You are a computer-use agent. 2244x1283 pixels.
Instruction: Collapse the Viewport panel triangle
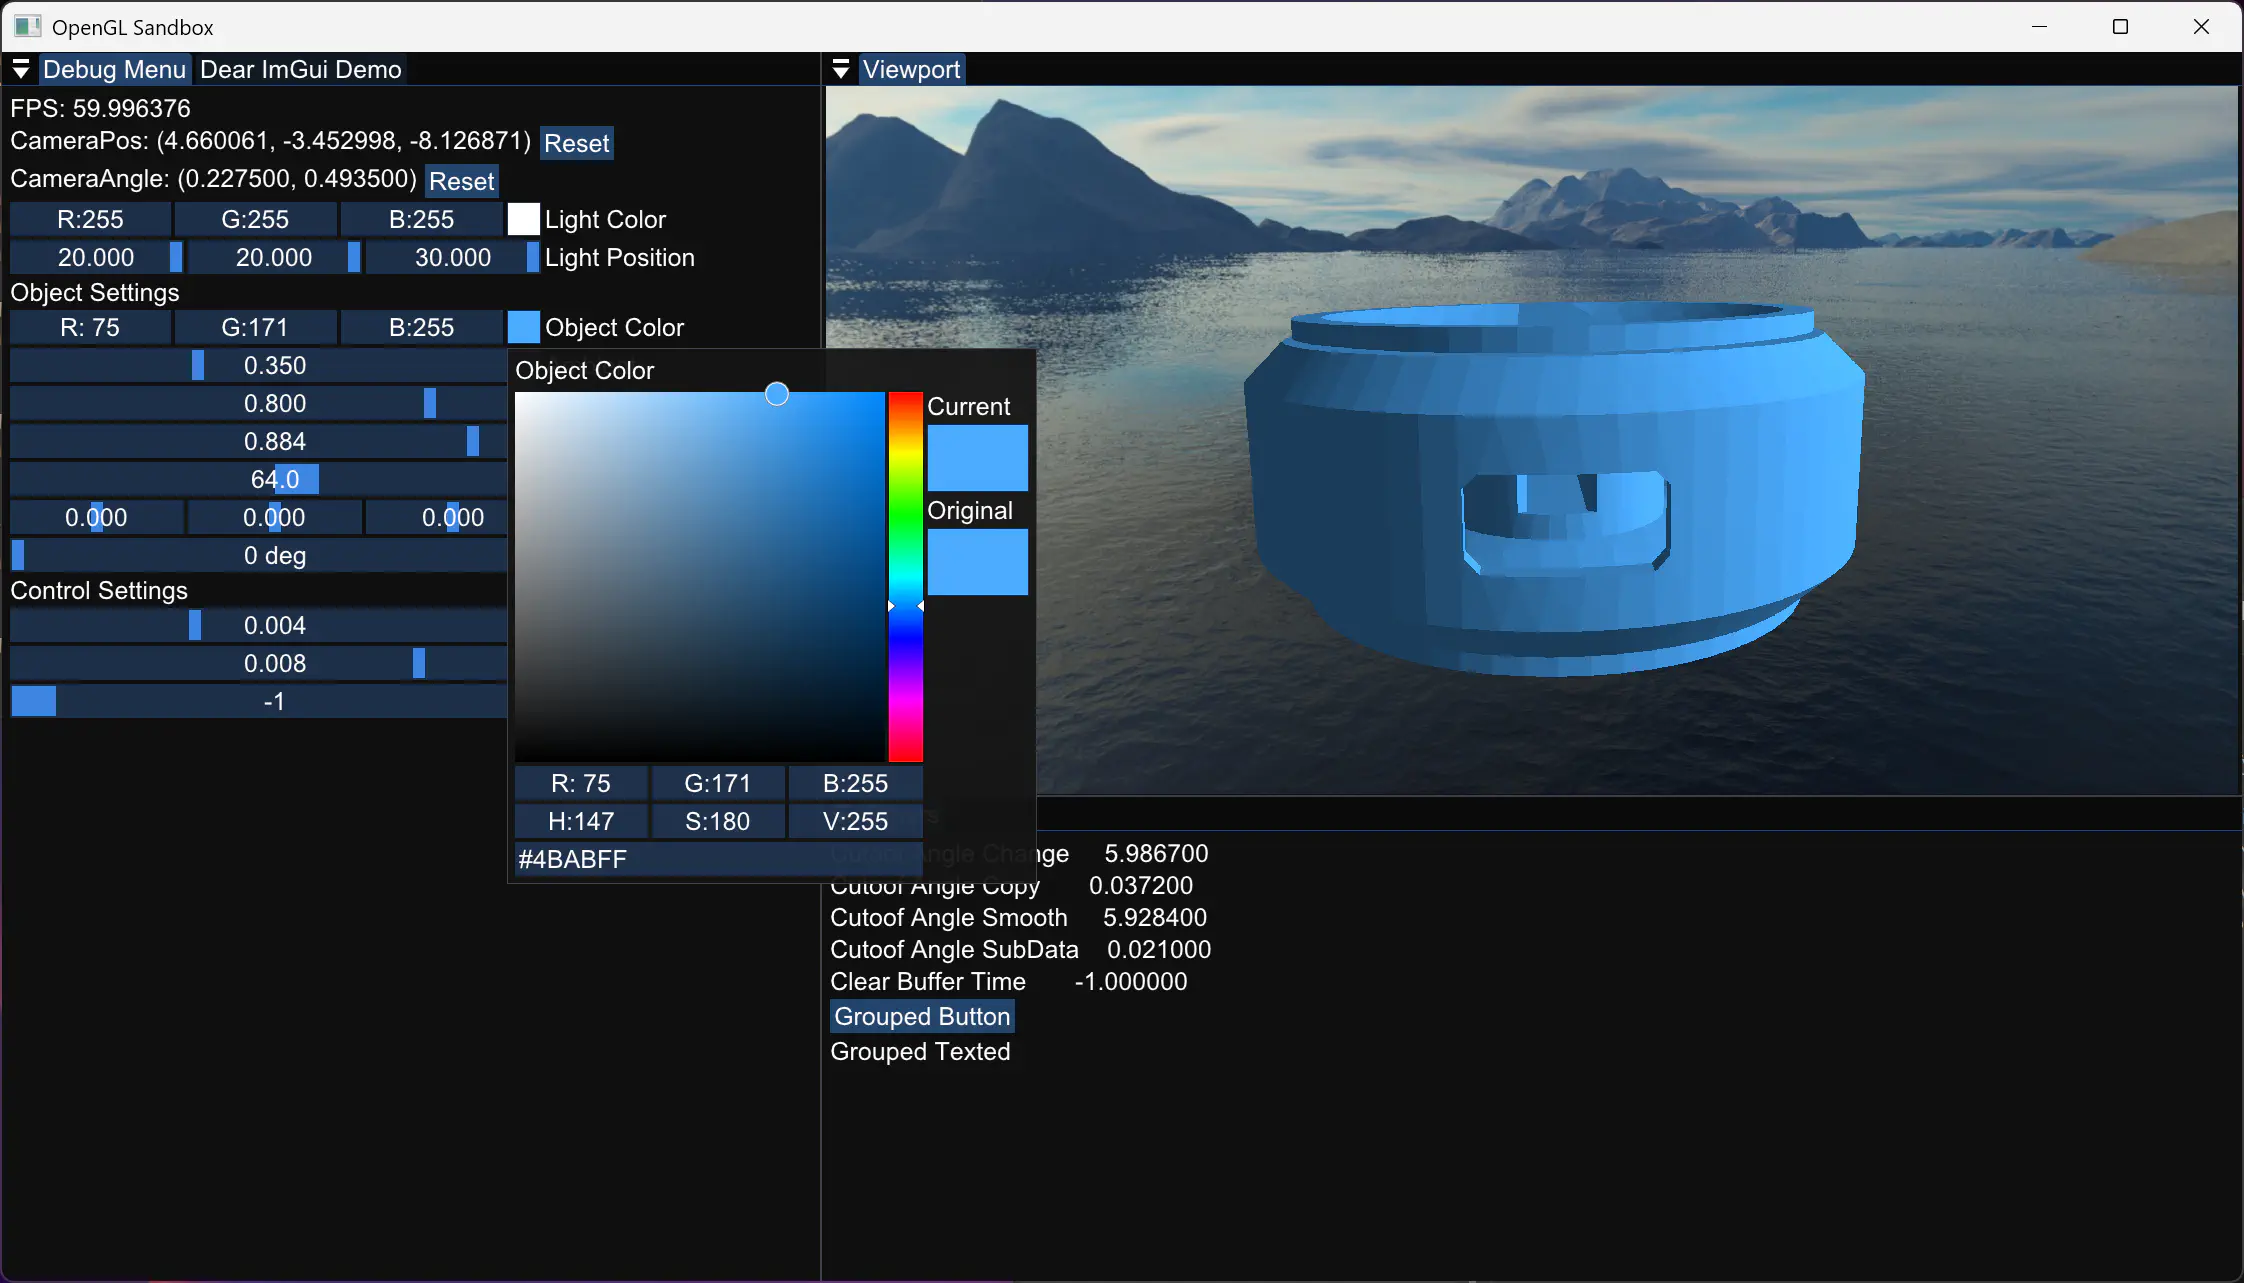pos(841,69)
